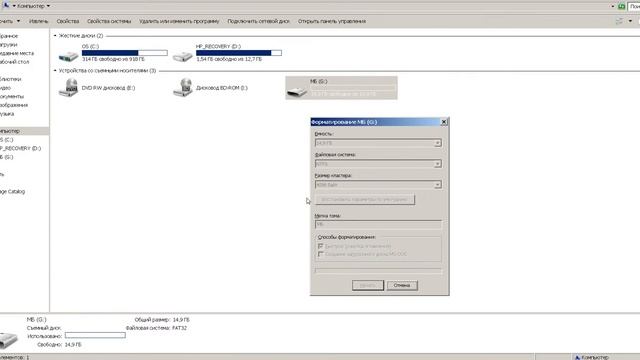Select Библиотеки in navigation pane
Image resolution: width=640 pixels, height=360 pixels.
point(10,79)
